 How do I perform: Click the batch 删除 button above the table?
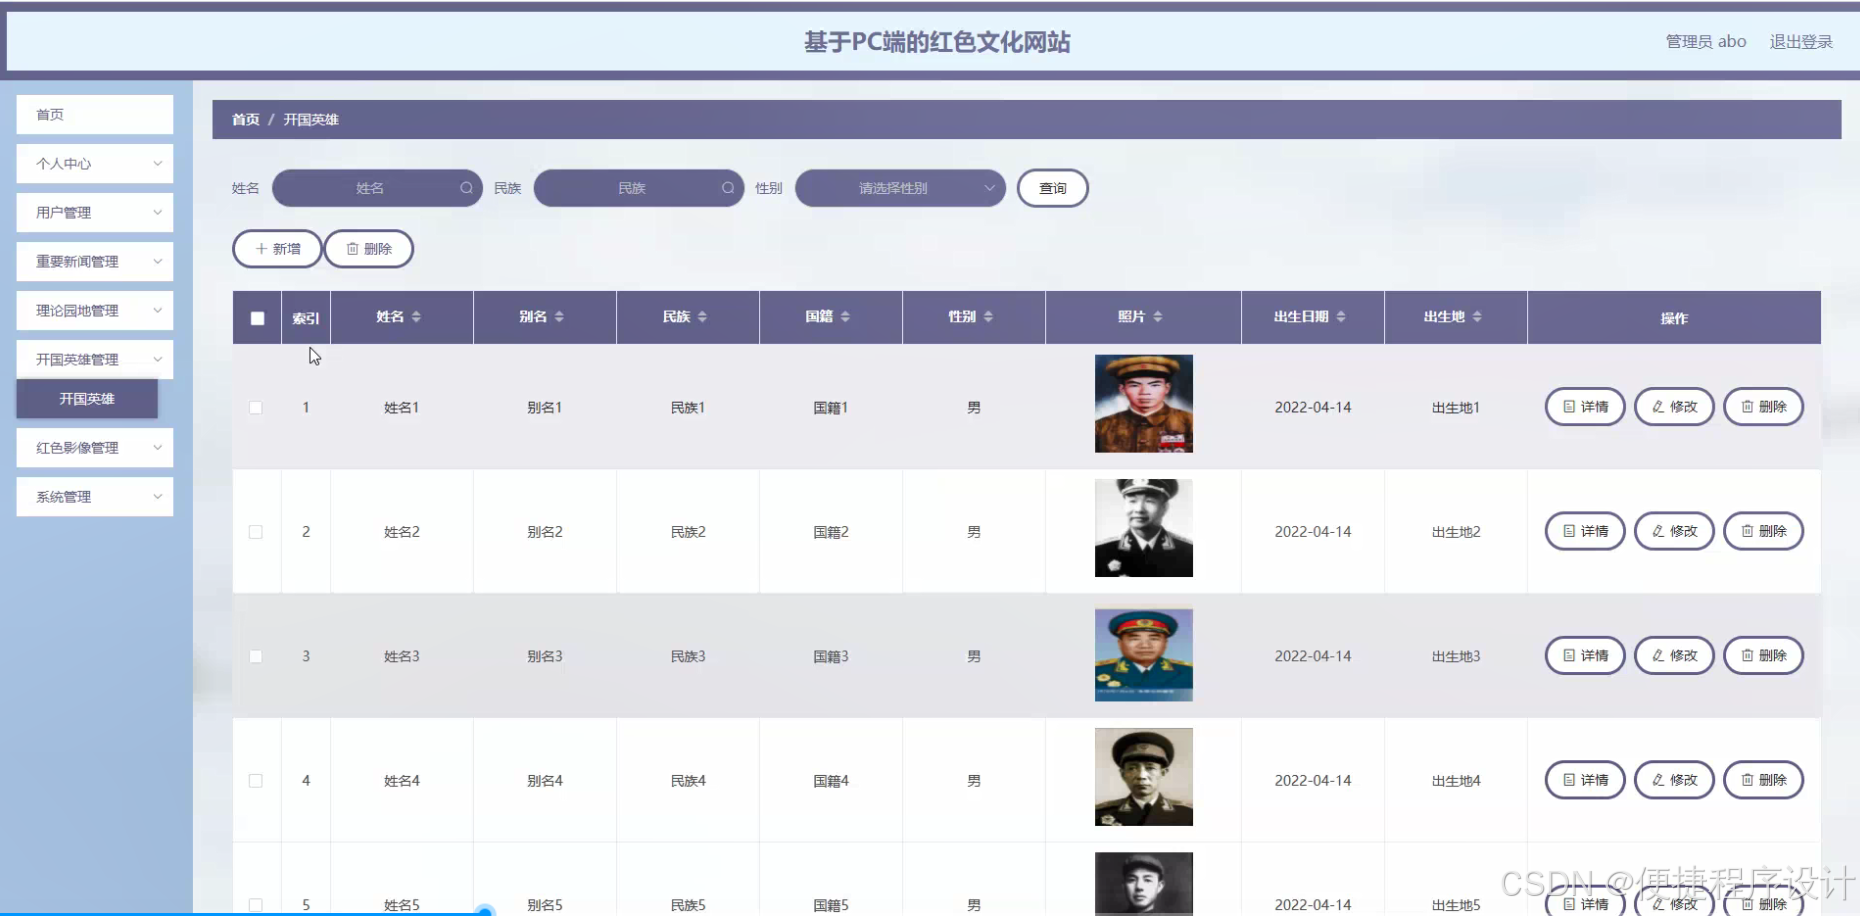coord(369,249)
